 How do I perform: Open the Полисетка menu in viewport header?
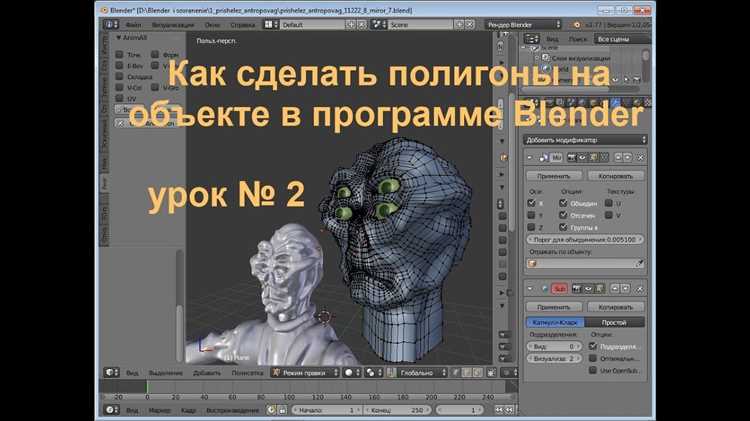[247, 372]
